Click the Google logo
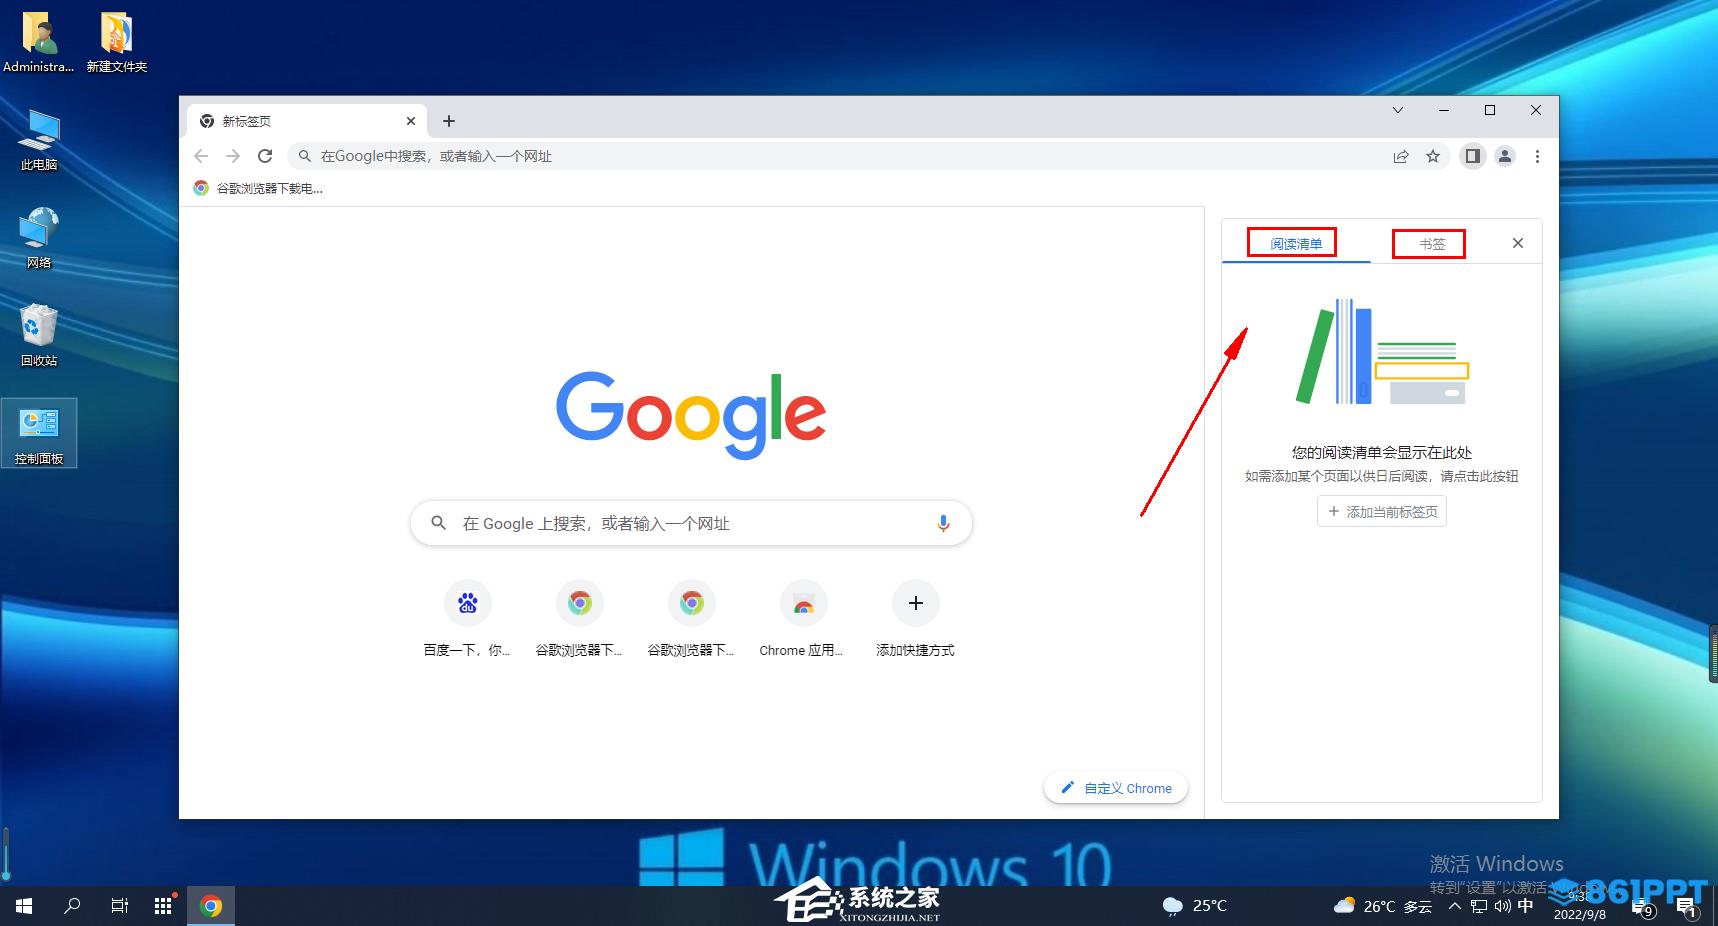Image resolution: width=1718 pixels, height=926 pixels. pos(691,415)
